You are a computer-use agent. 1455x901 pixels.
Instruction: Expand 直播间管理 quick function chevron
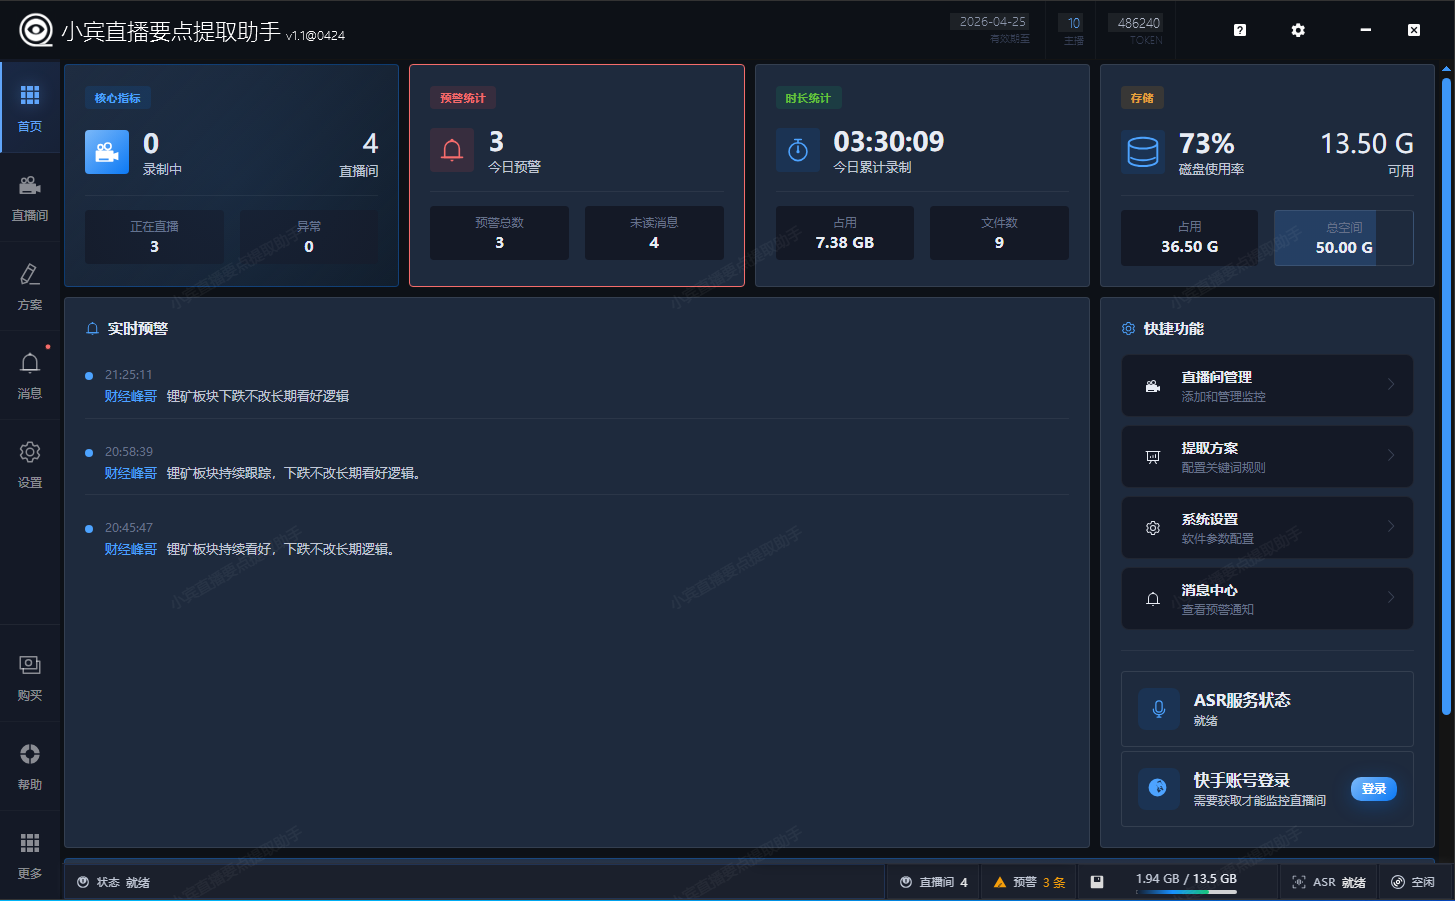click(x=1390, y=385)
